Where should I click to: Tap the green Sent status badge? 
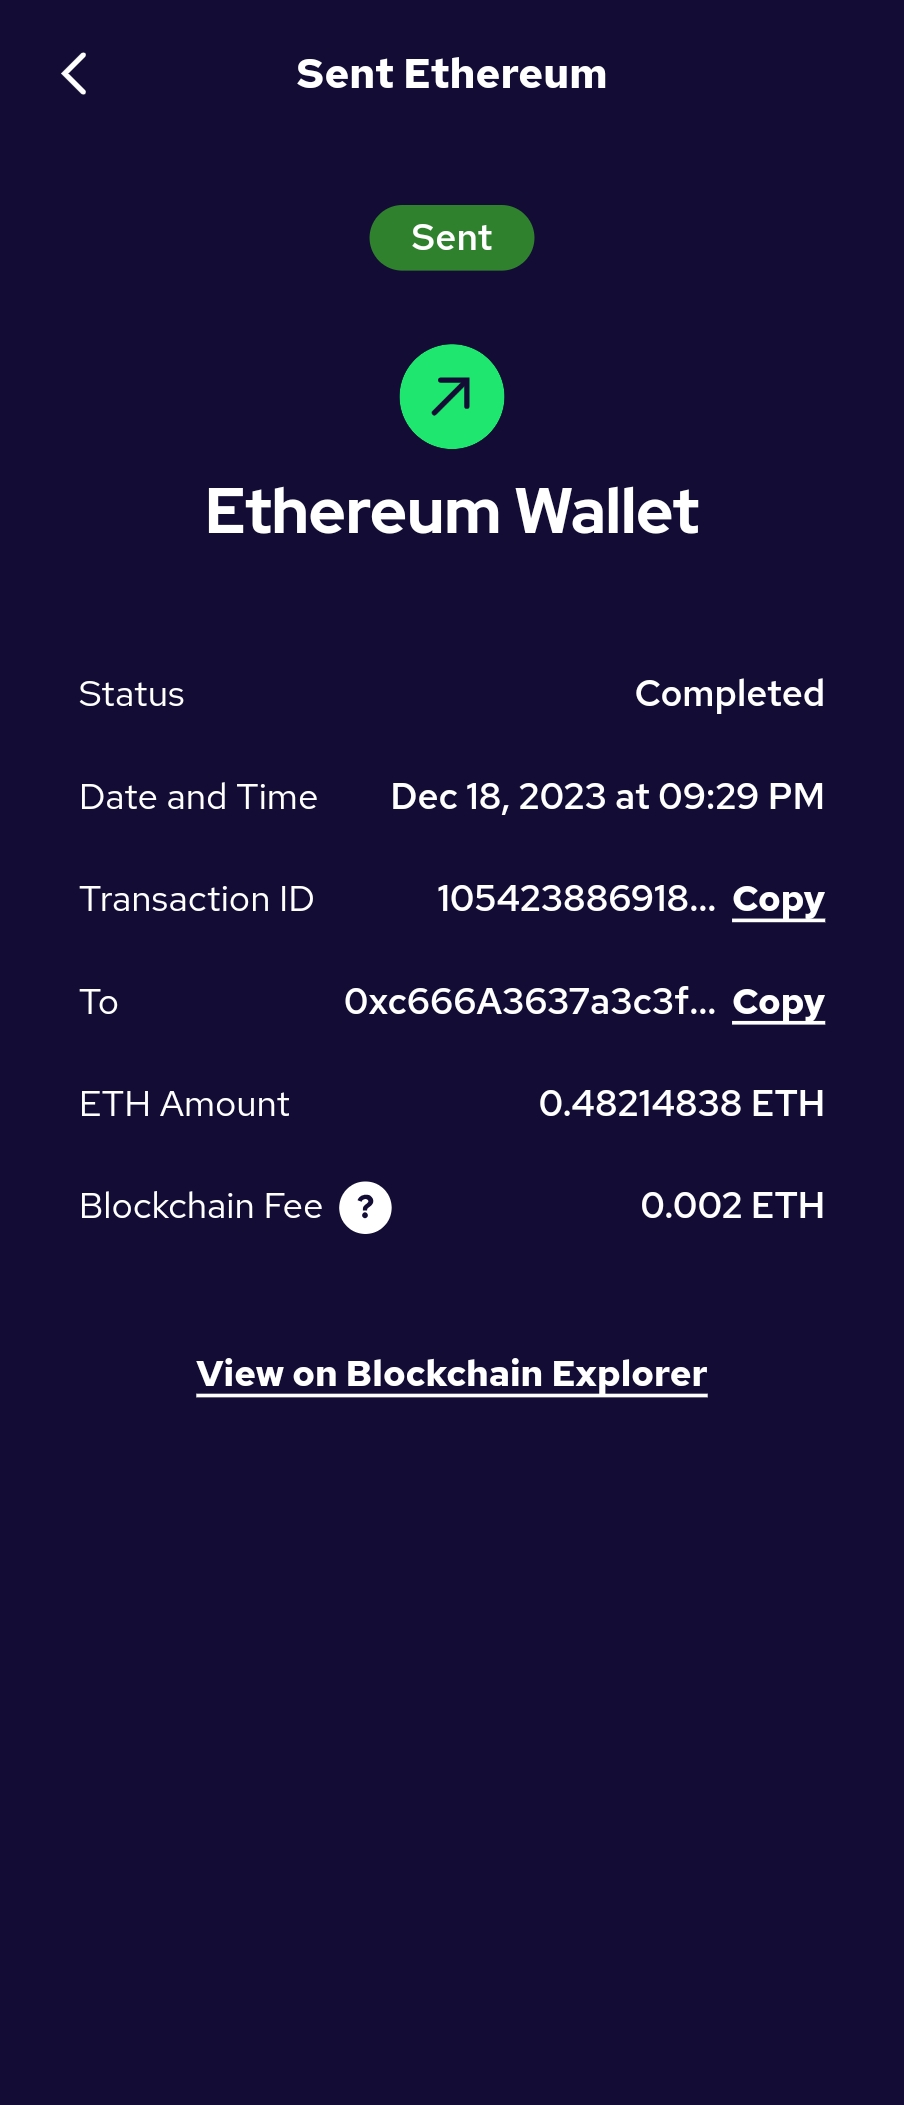pyautogui.click(x=452, y=238)
